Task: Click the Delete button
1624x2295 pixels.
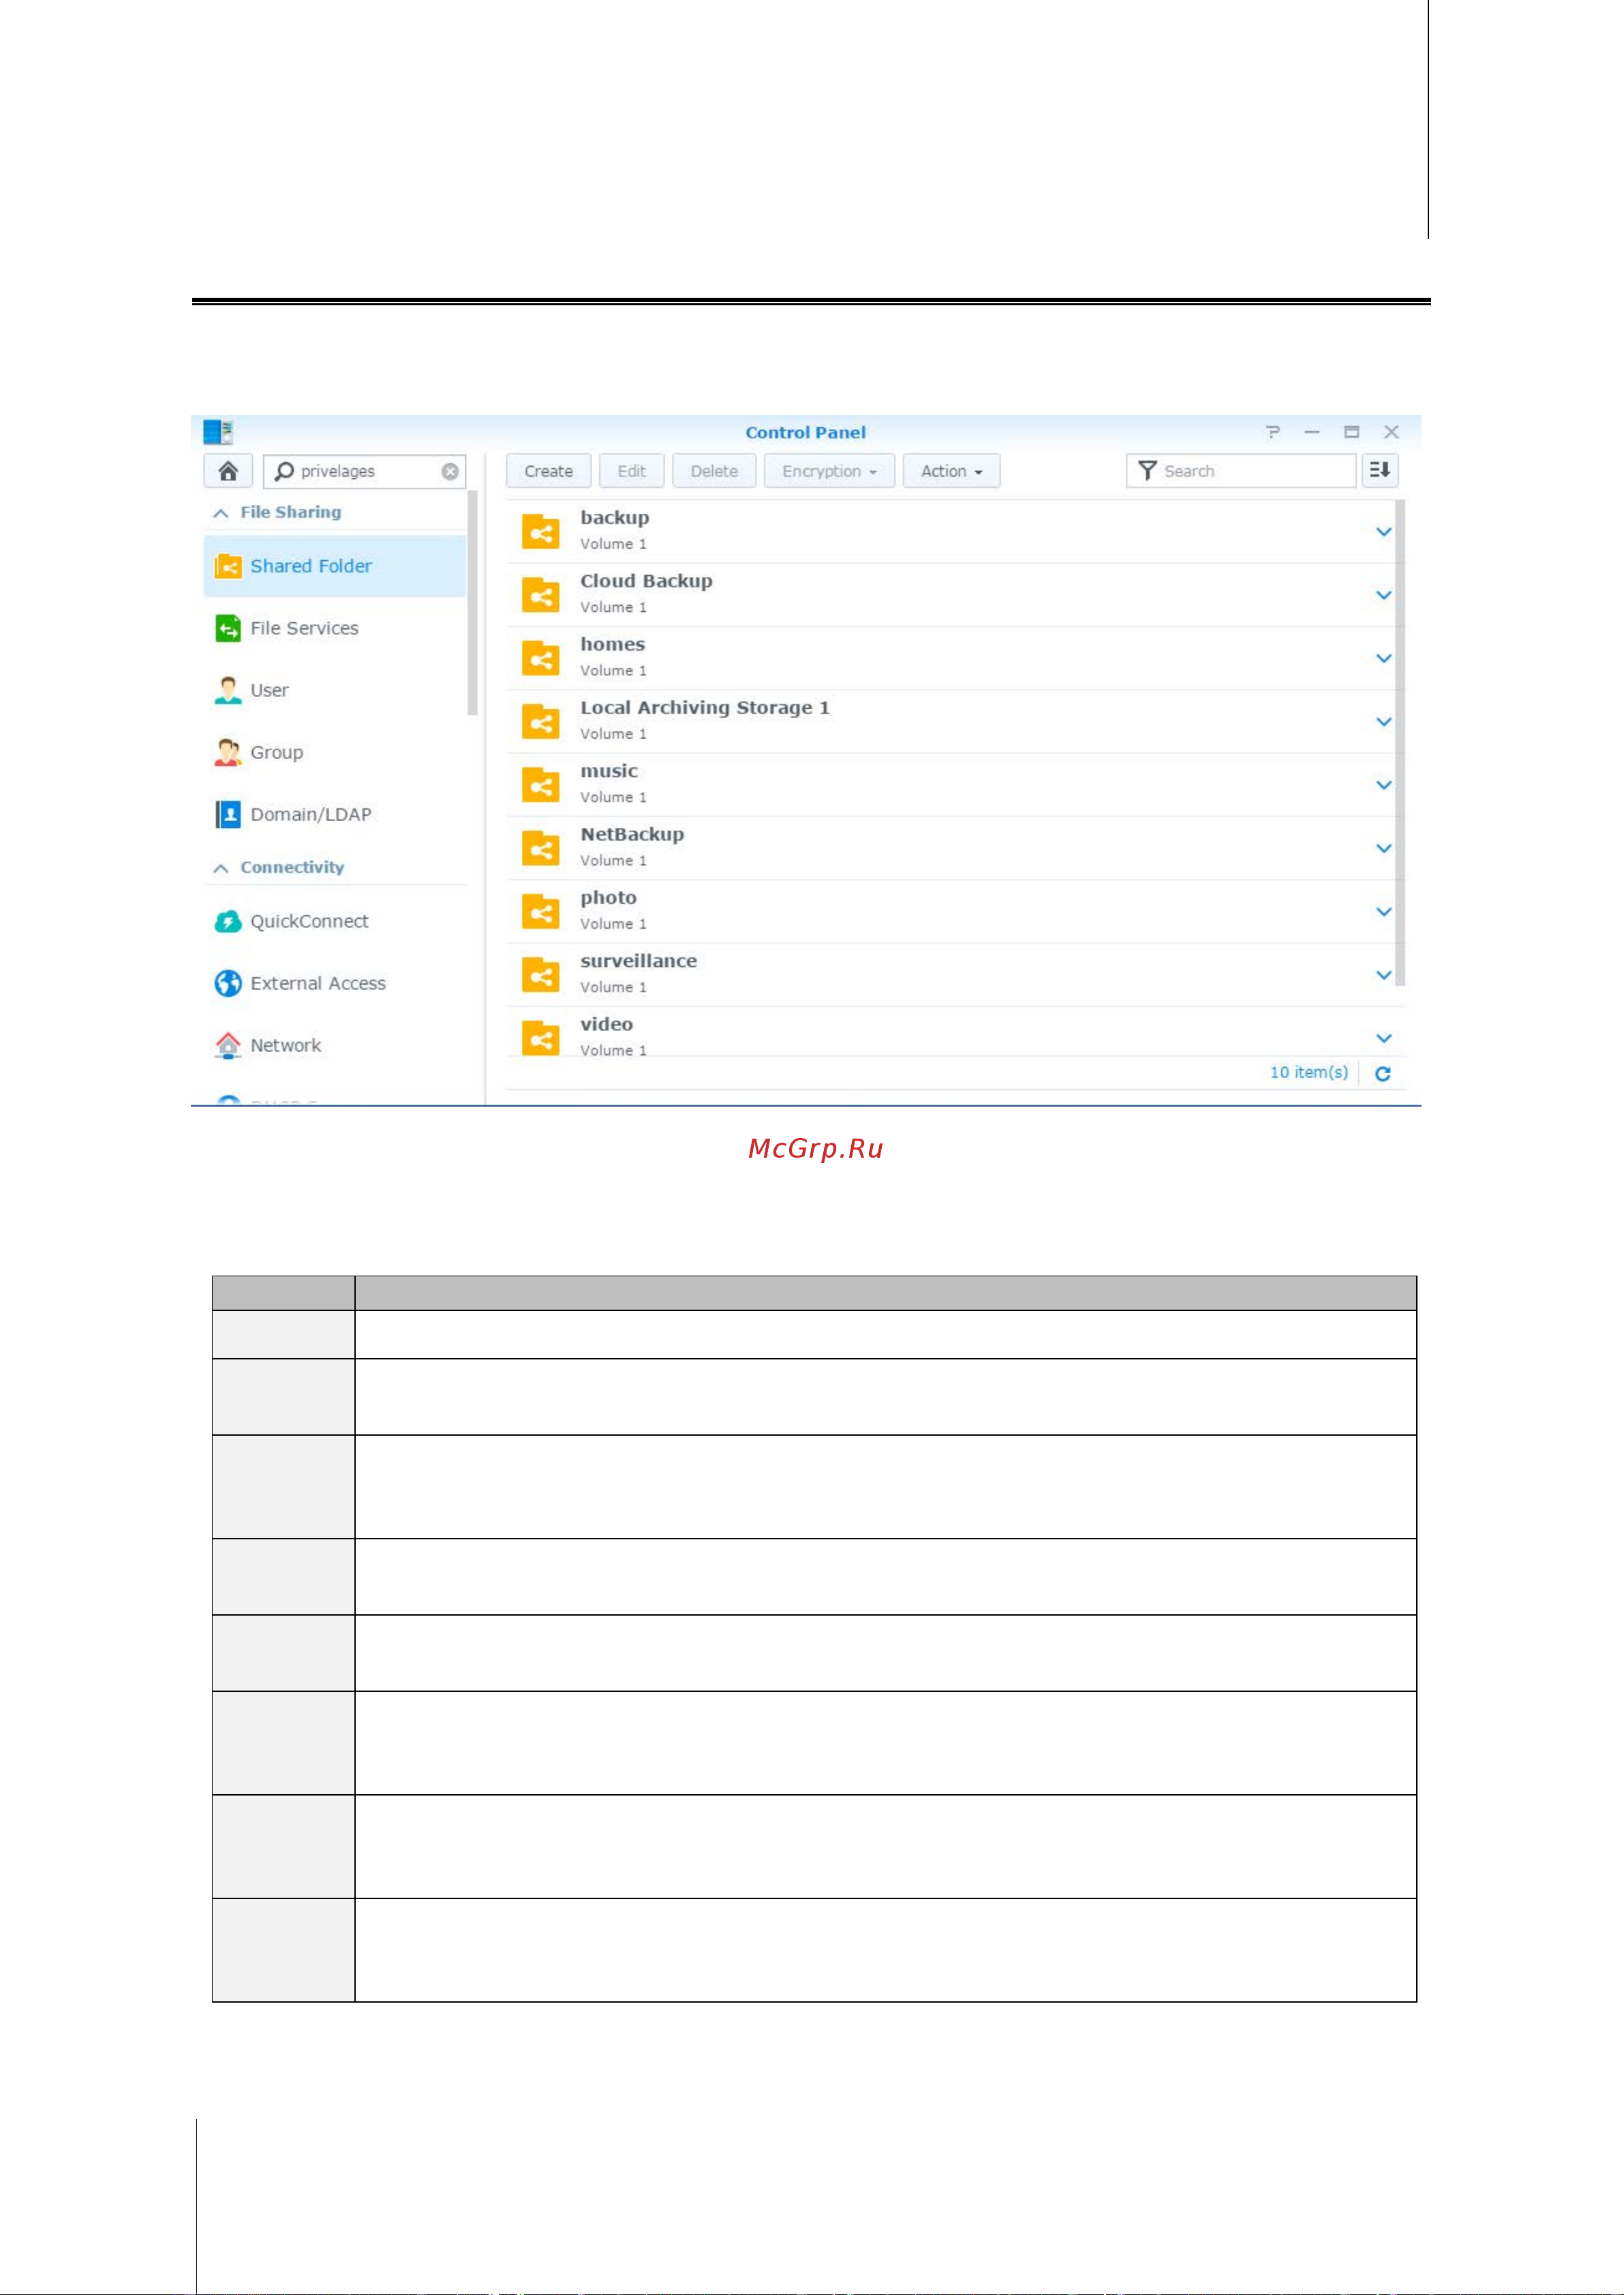Action: (x=714, y=471)
